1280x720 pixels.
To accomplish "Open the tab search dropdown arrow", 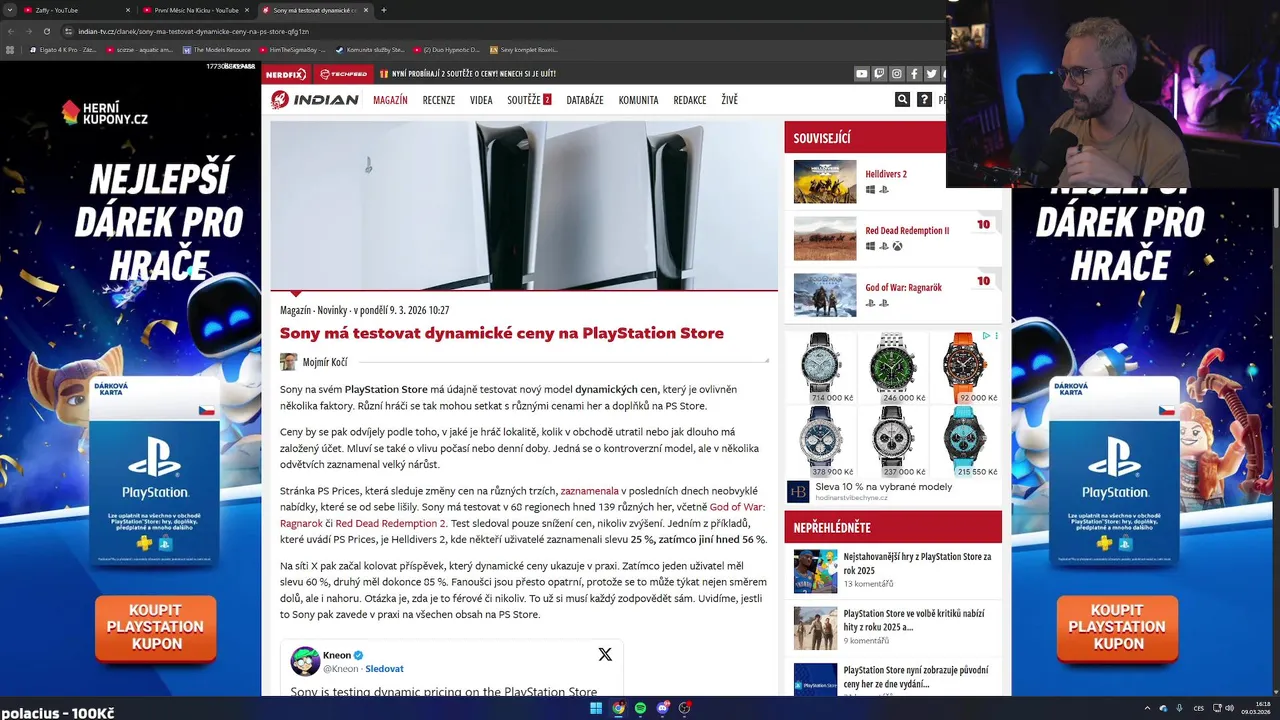I will click(x=11, y=10).
